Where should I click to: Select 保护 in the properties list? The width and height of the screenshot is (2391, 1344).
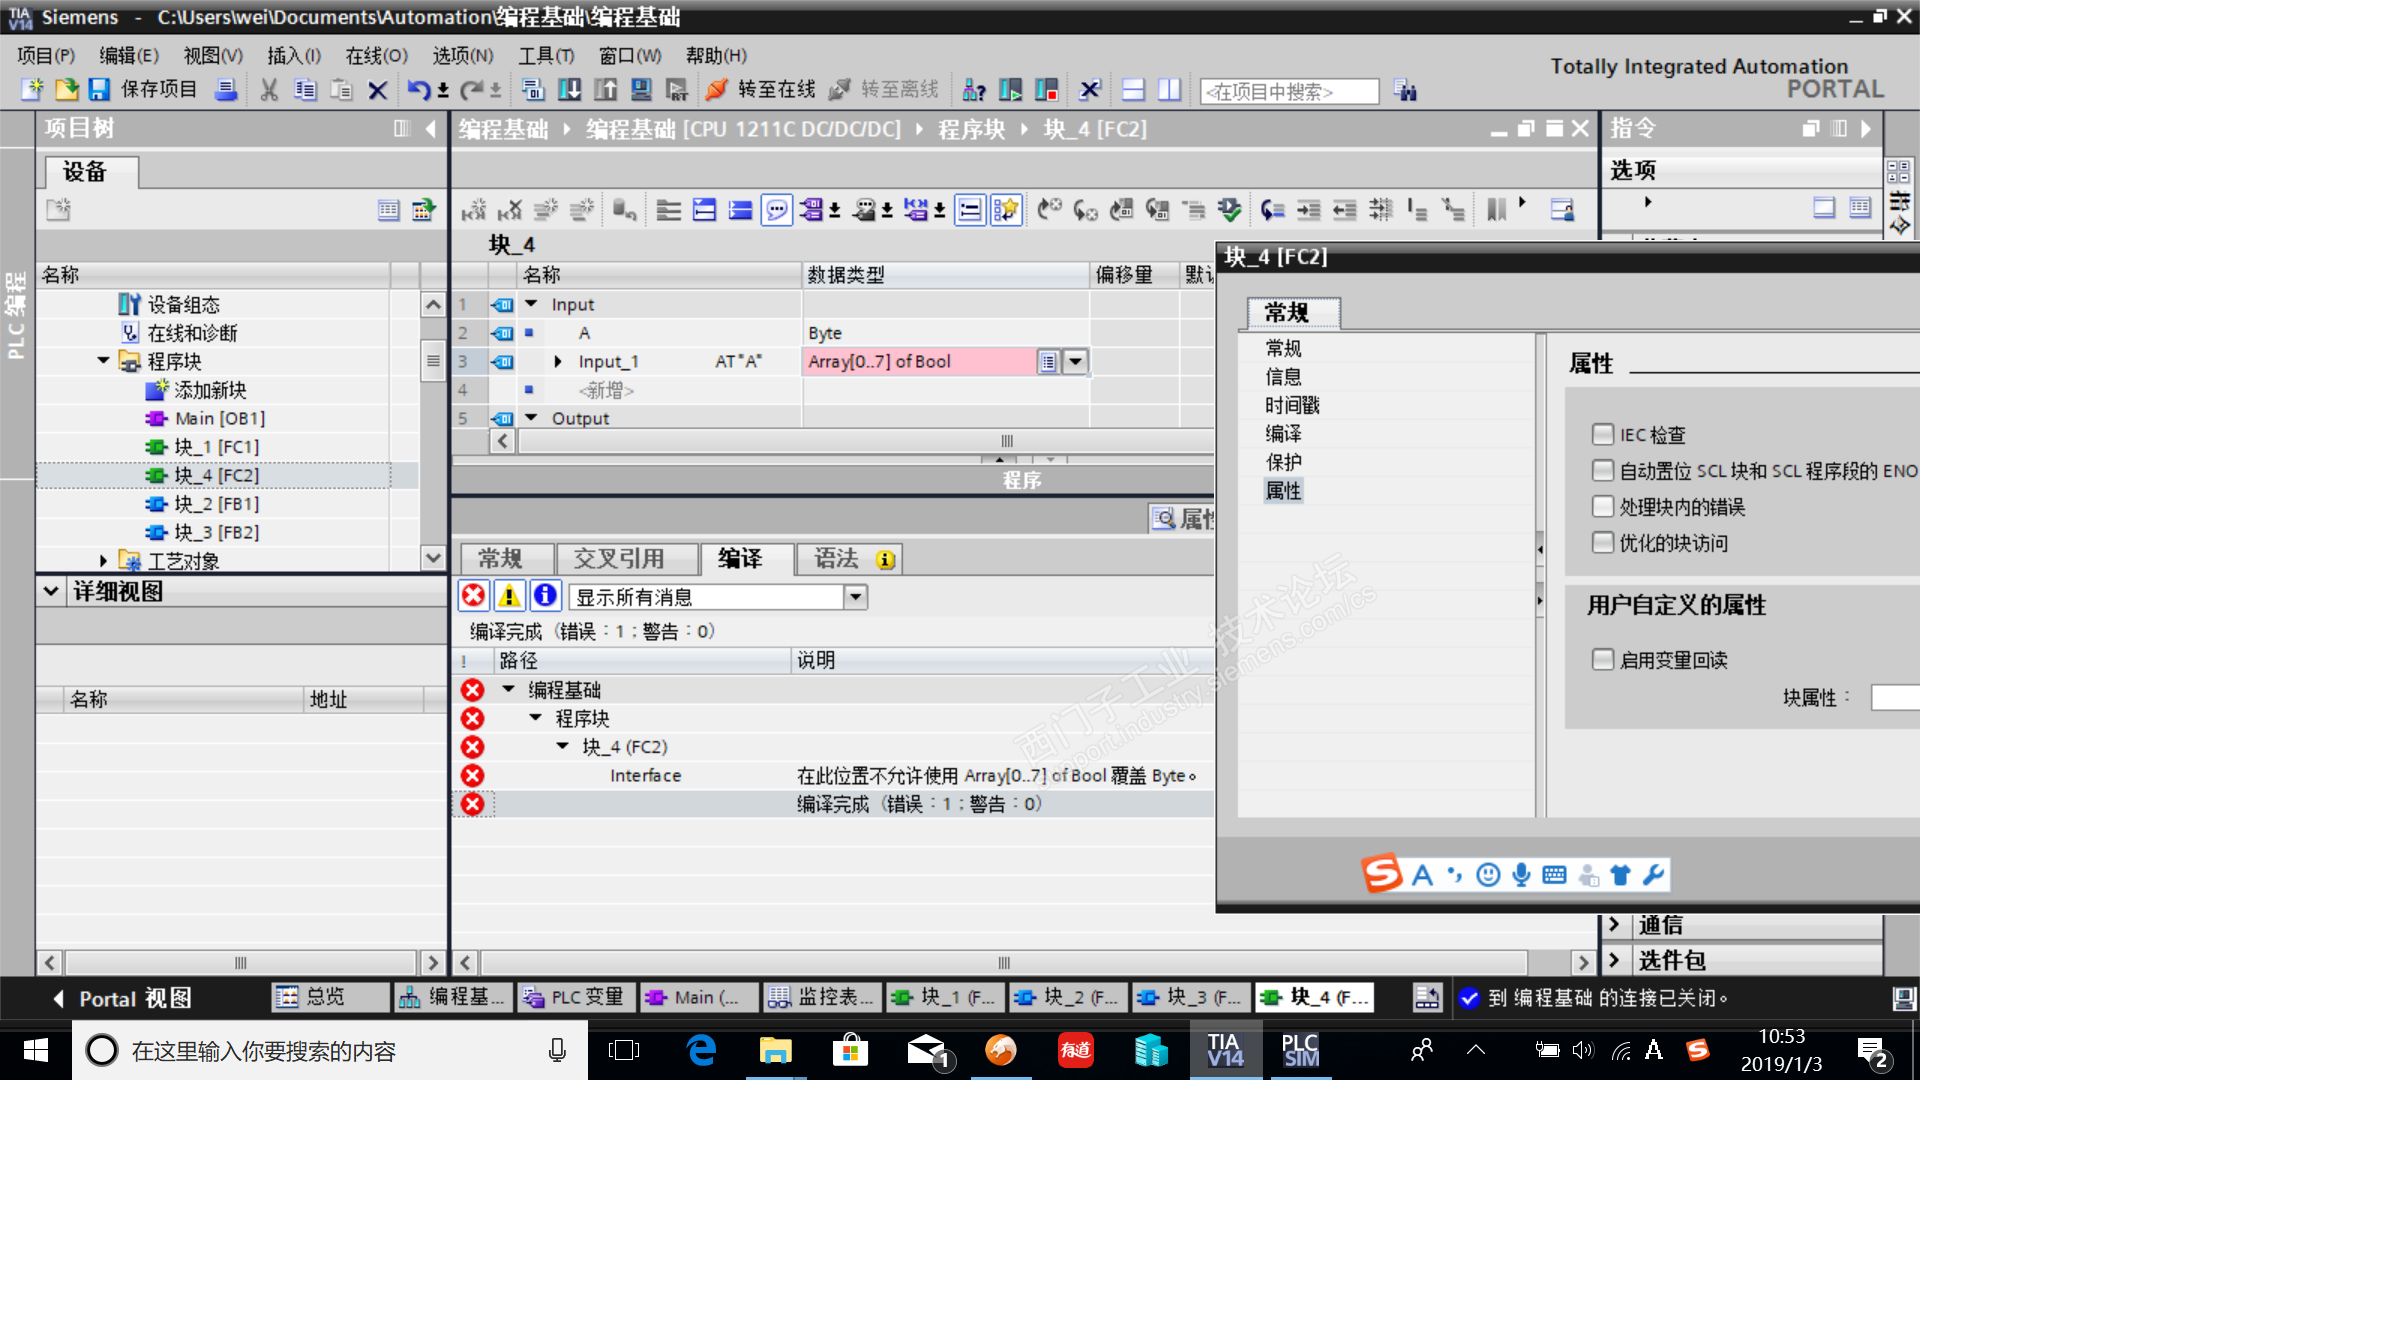coord(1283,462)
